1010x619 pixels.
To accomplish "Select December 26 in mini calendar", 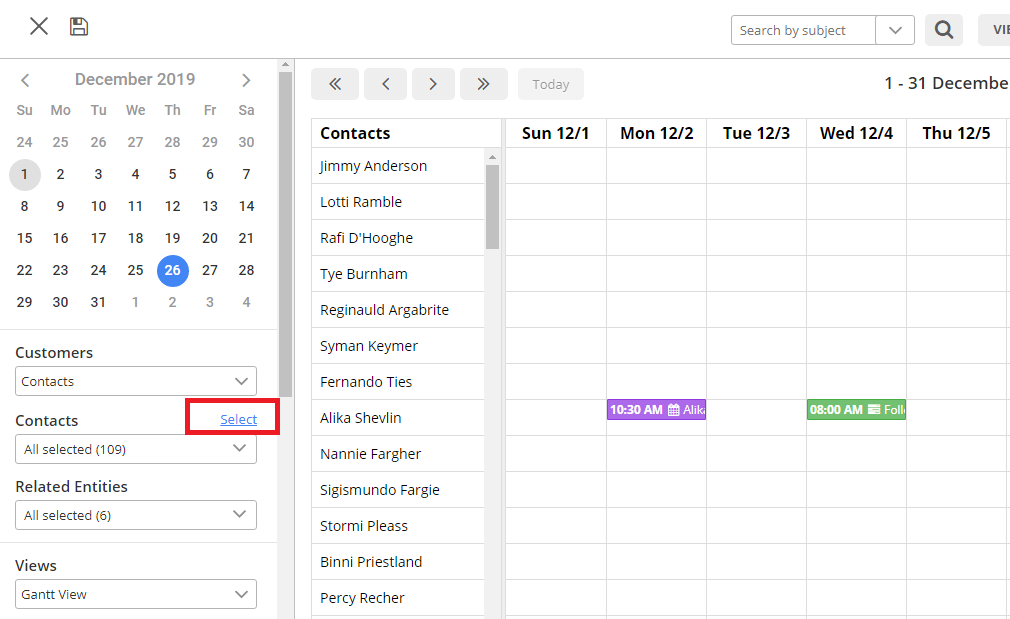I will 173,270.
